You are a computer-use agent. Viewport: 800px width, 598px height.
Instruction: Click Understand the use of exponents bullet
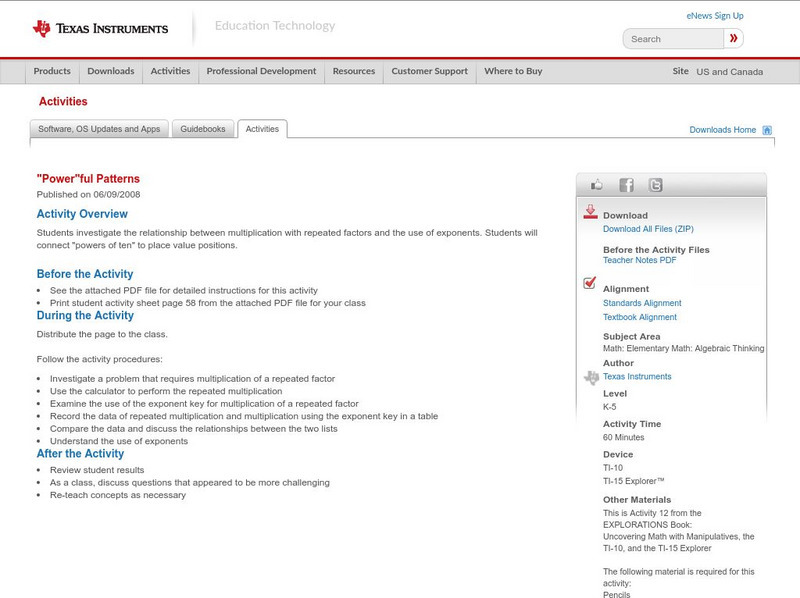tap(119, 441)
